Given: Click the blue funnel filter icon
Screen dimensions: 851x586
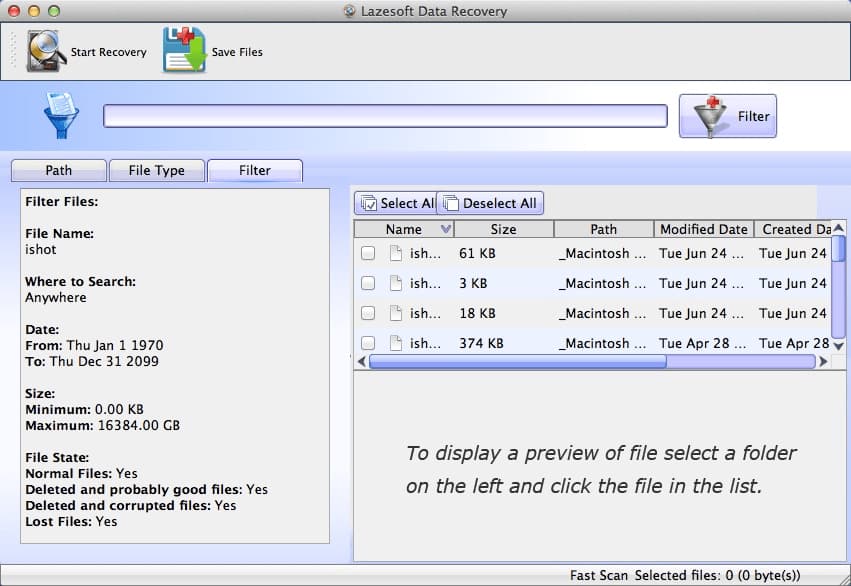Looking at the screenshot, I should point(61,115).
